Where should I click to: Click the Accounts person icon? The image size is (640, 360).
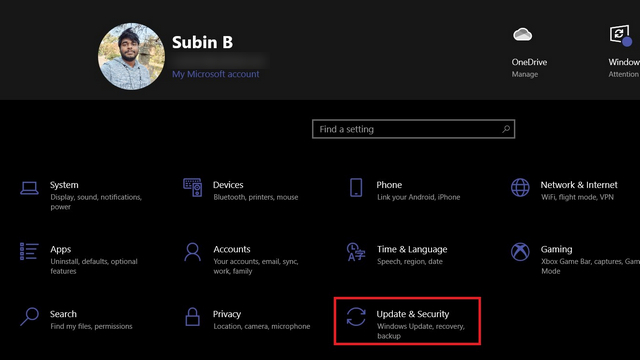point(192,252)
